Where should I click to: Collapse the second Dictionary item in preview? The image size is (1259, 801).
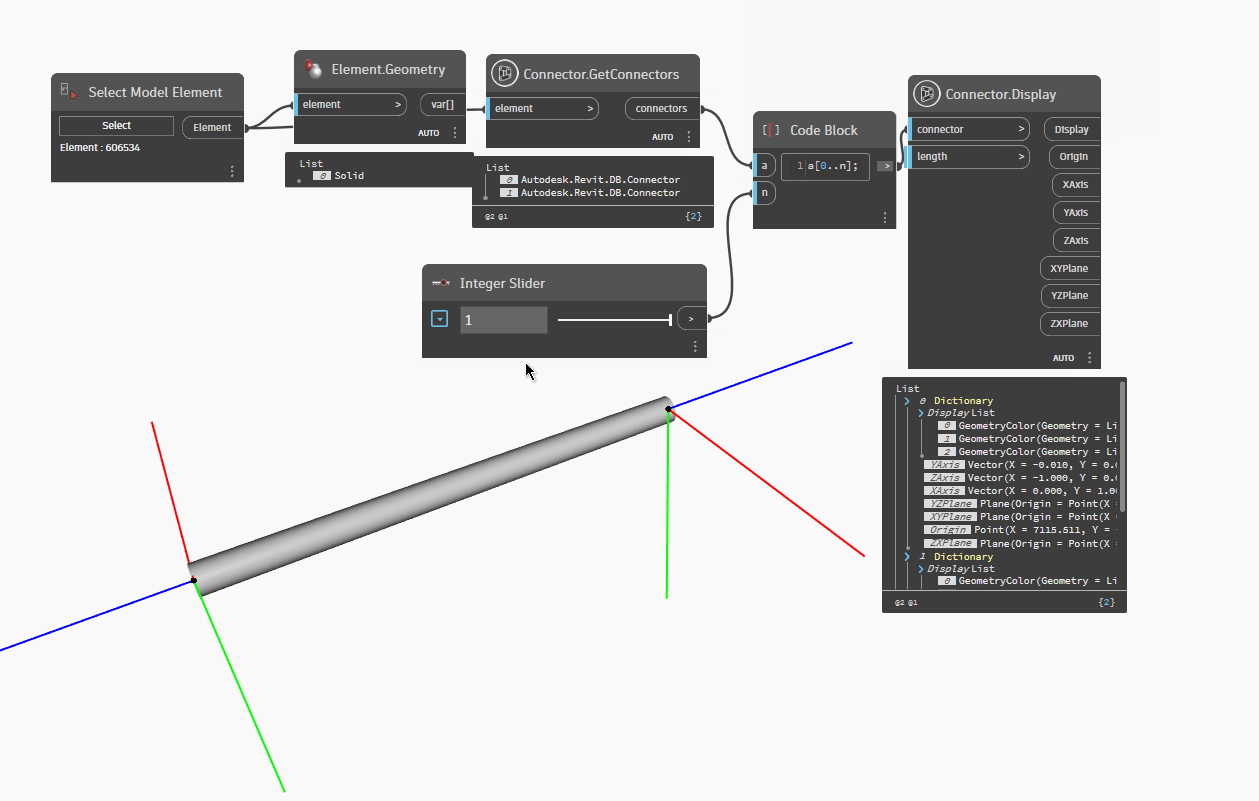coord(907,557)
